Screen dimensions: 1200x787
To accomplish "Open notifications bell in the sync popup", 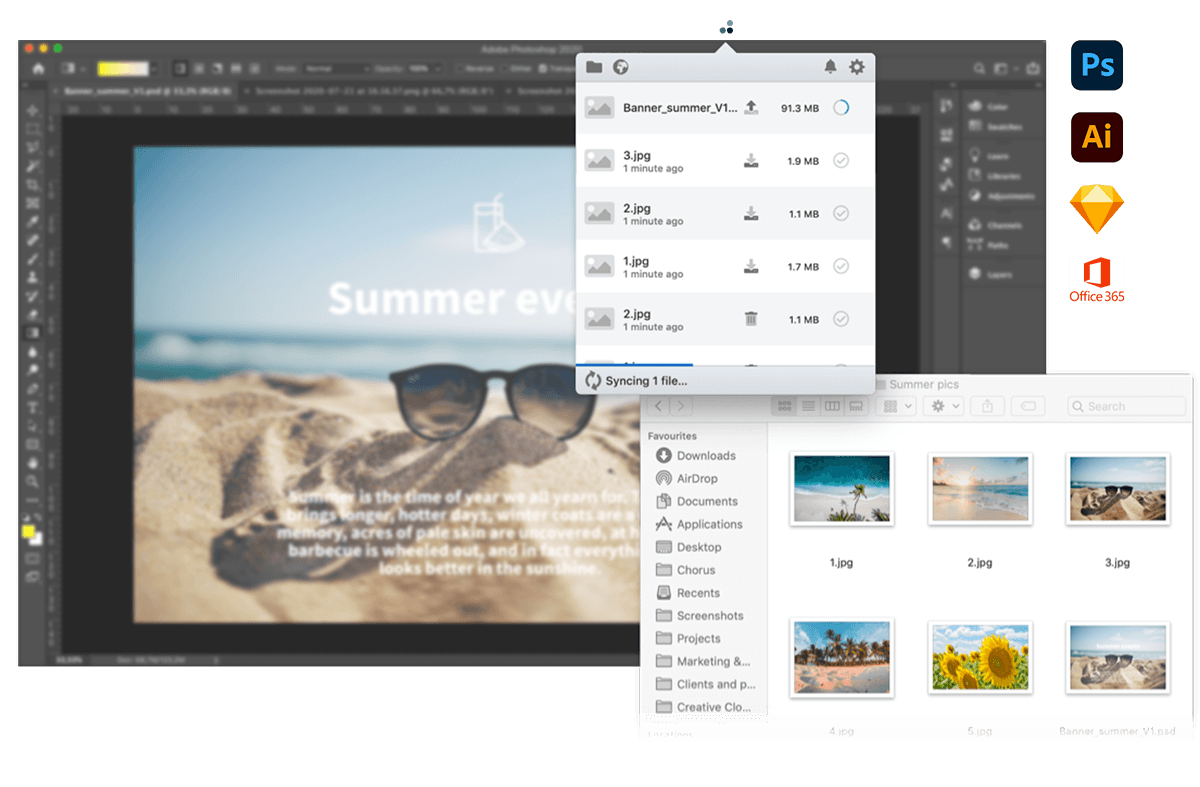I will click(830, 67).
